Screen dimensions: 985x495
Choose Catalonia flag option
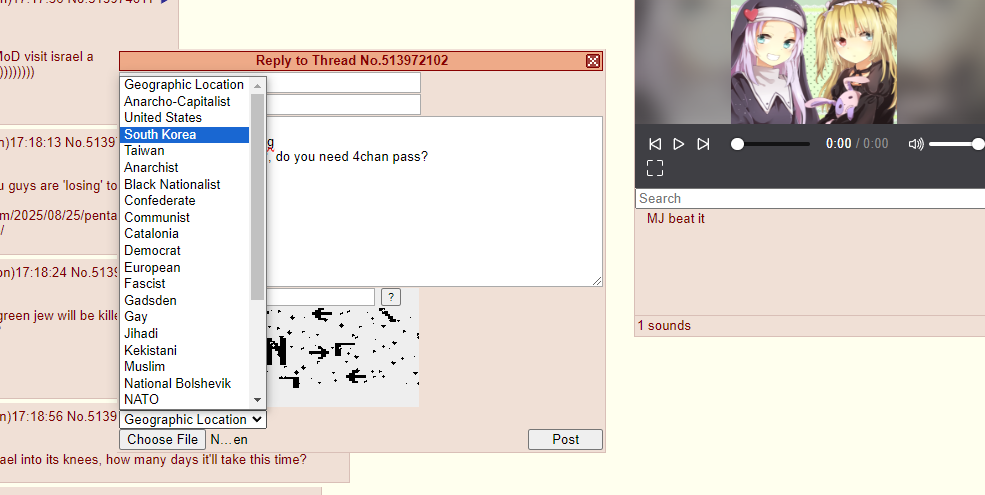click(x=185, y=234)
